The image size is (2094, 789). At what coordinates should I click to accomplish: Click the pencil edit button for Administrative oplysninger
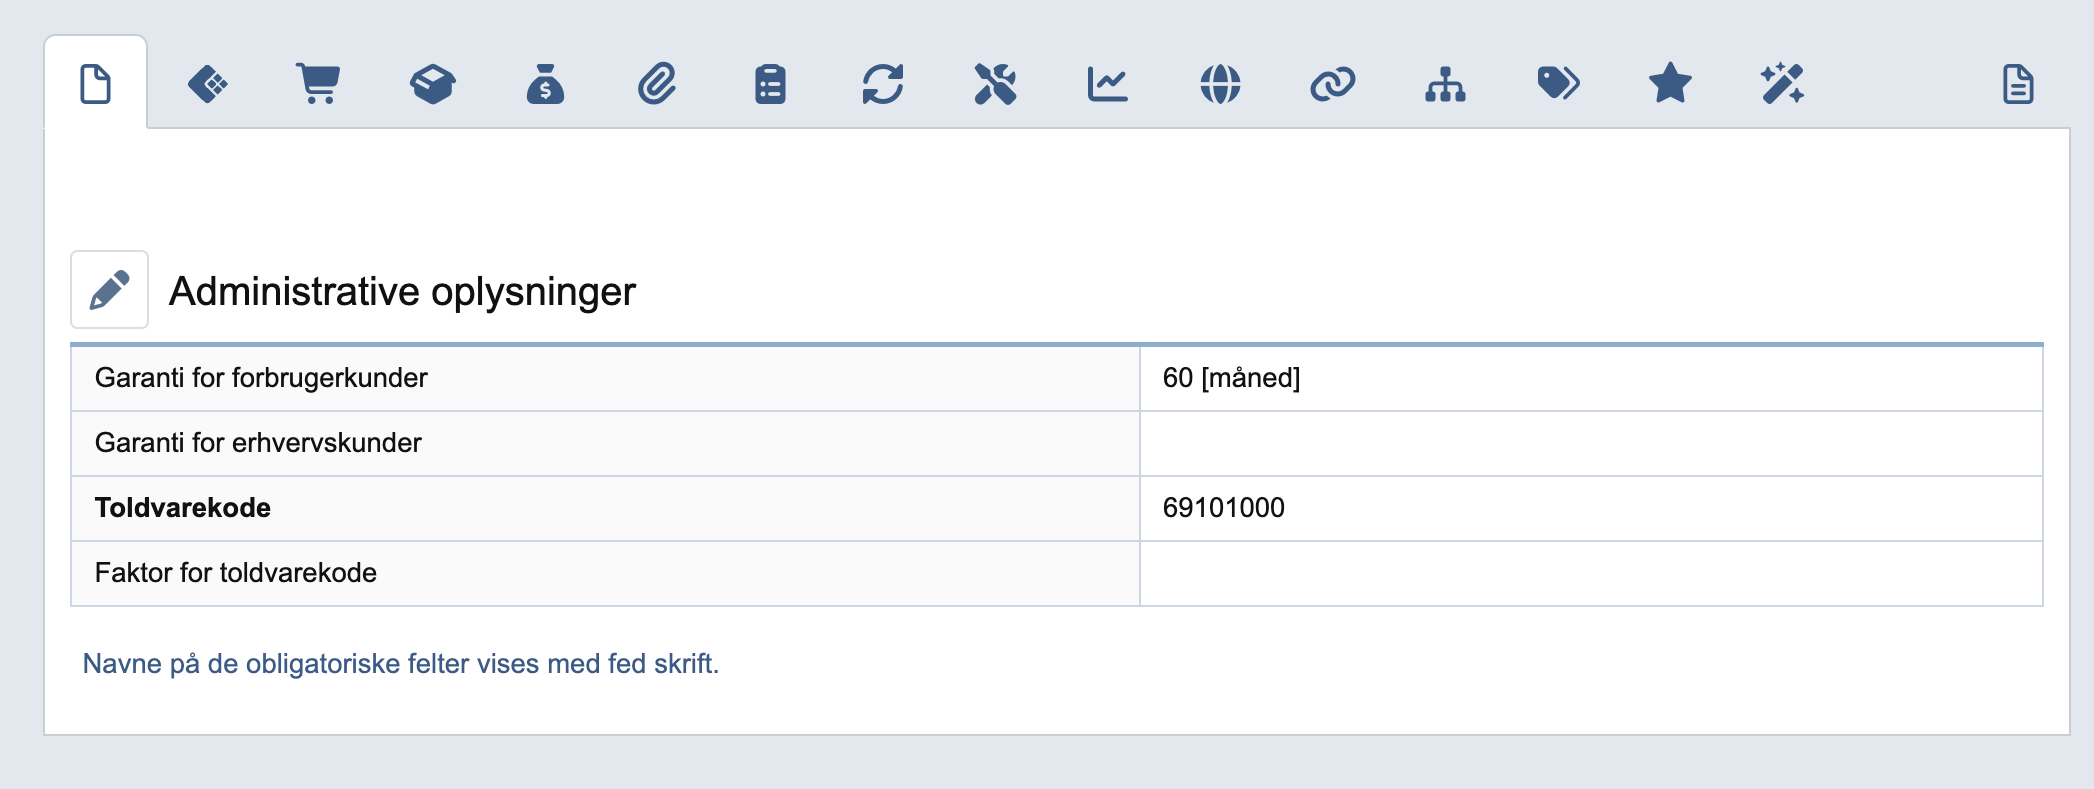[110, 290]
